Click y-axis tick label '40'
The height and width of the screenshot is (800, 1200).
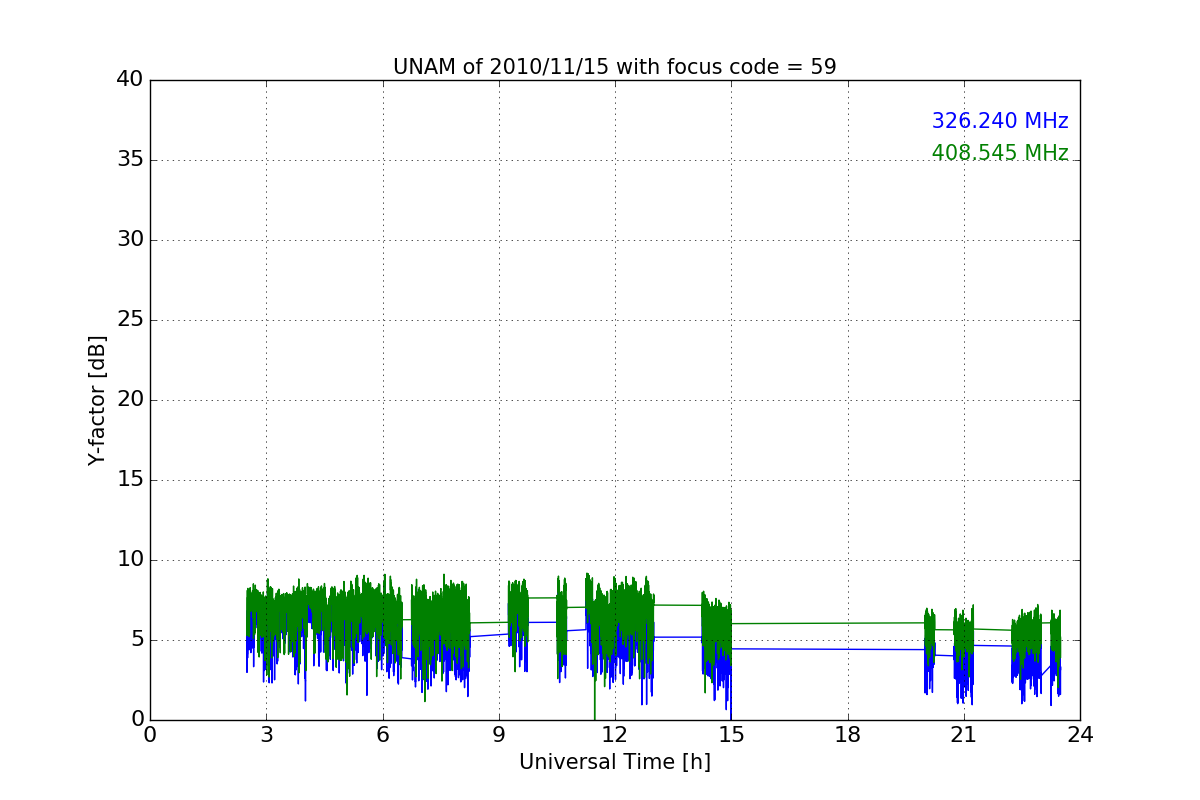click(130, 80)
